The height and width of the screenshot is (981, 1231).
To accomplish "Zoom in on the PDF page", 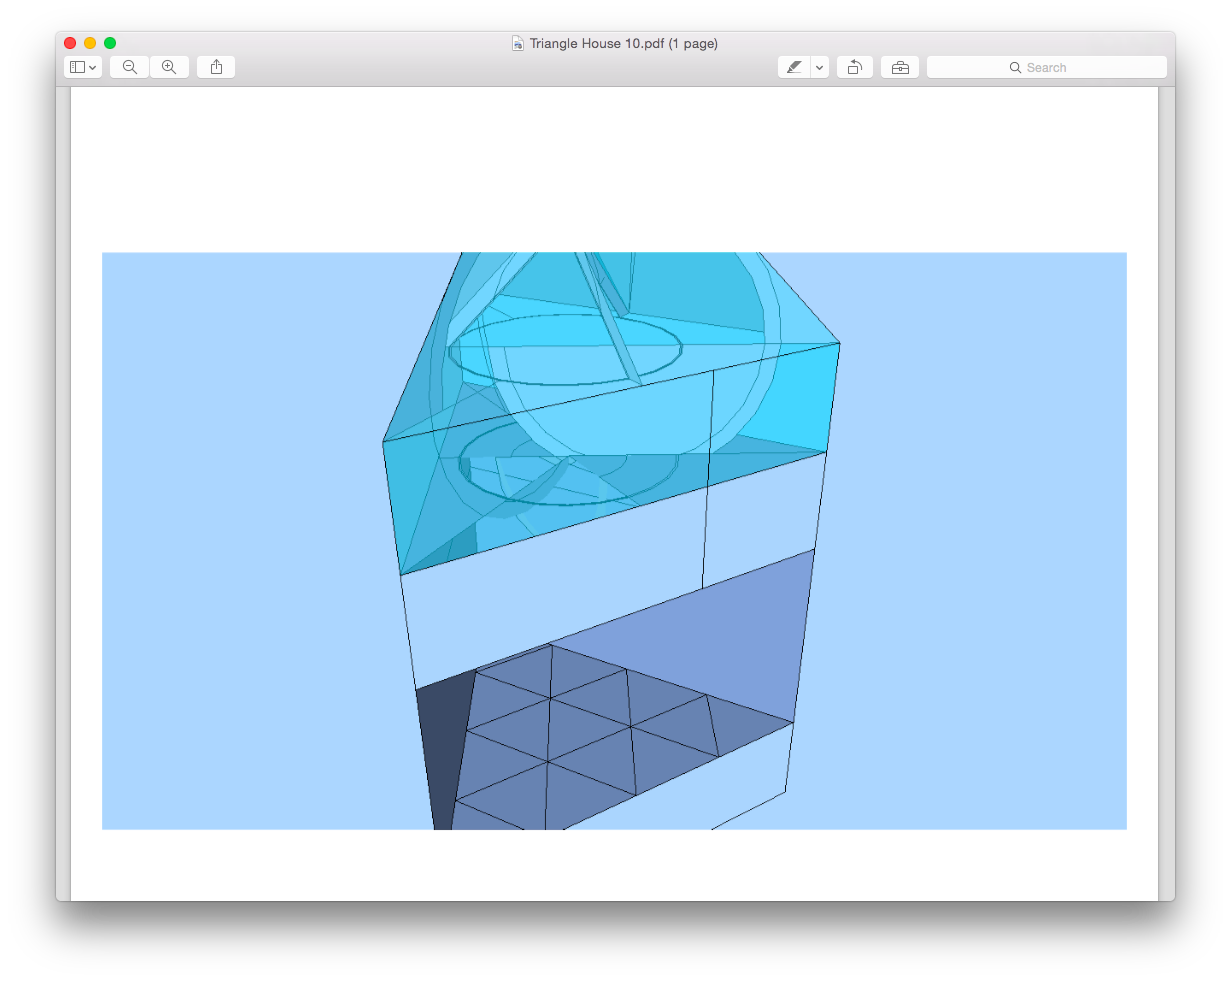I will (169, 67).
